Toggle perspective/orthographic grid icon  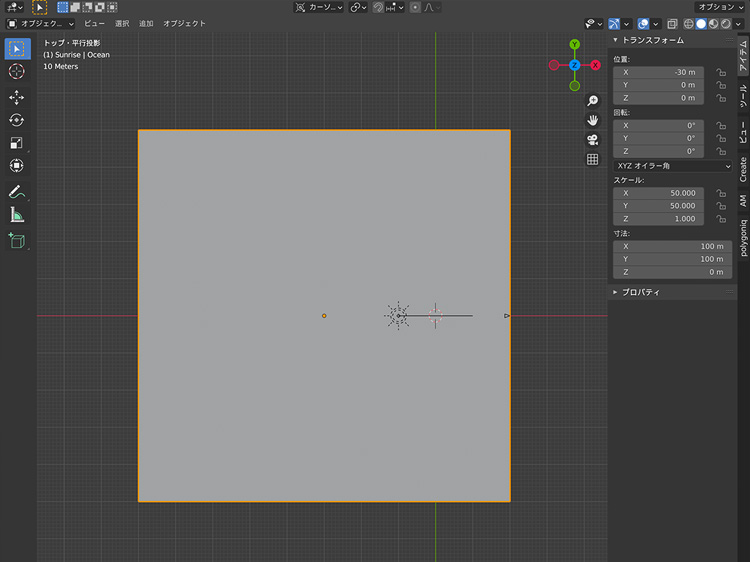tap(592, 159)
